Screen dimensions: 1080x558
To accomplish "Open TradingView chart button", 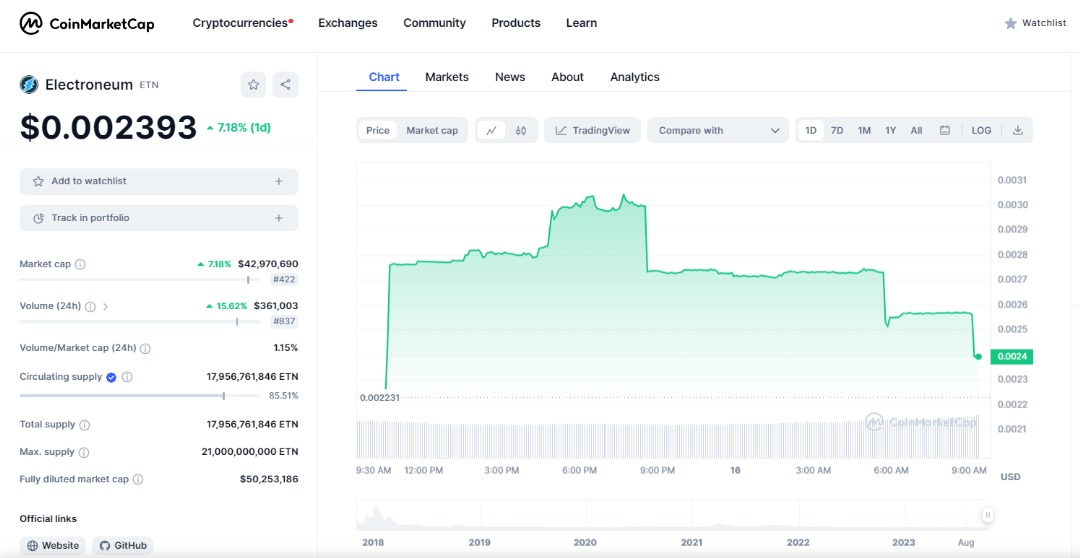I will coord(592,130).
